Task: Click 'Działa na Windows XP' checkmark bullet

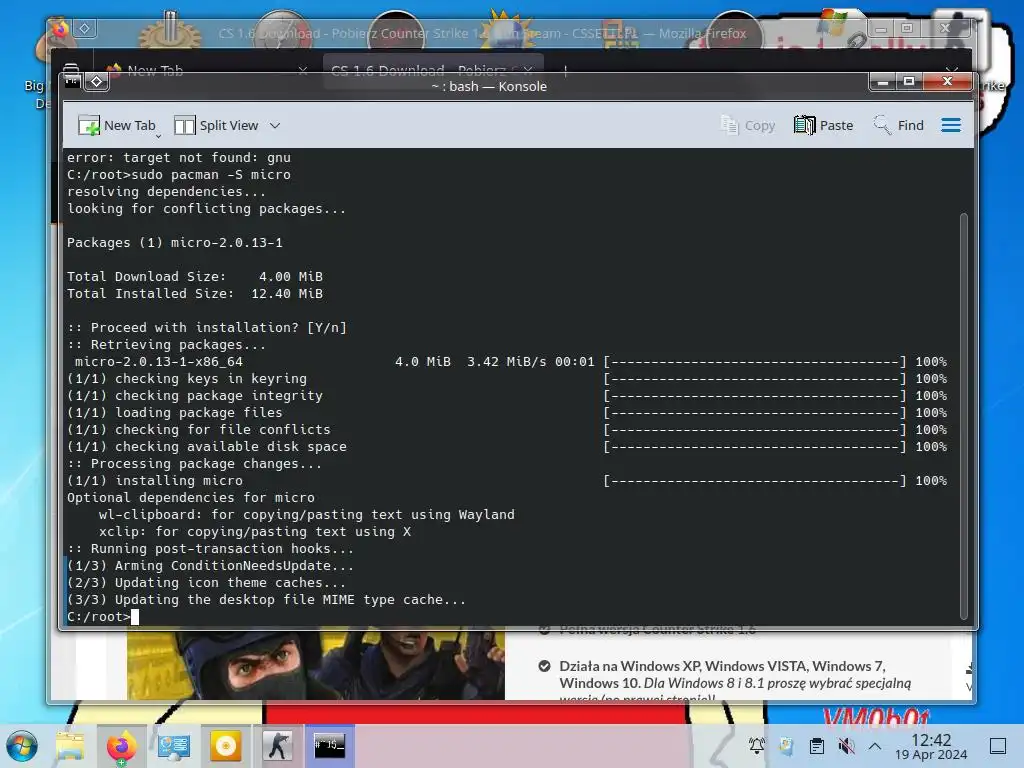Action: tap(544, 666)
